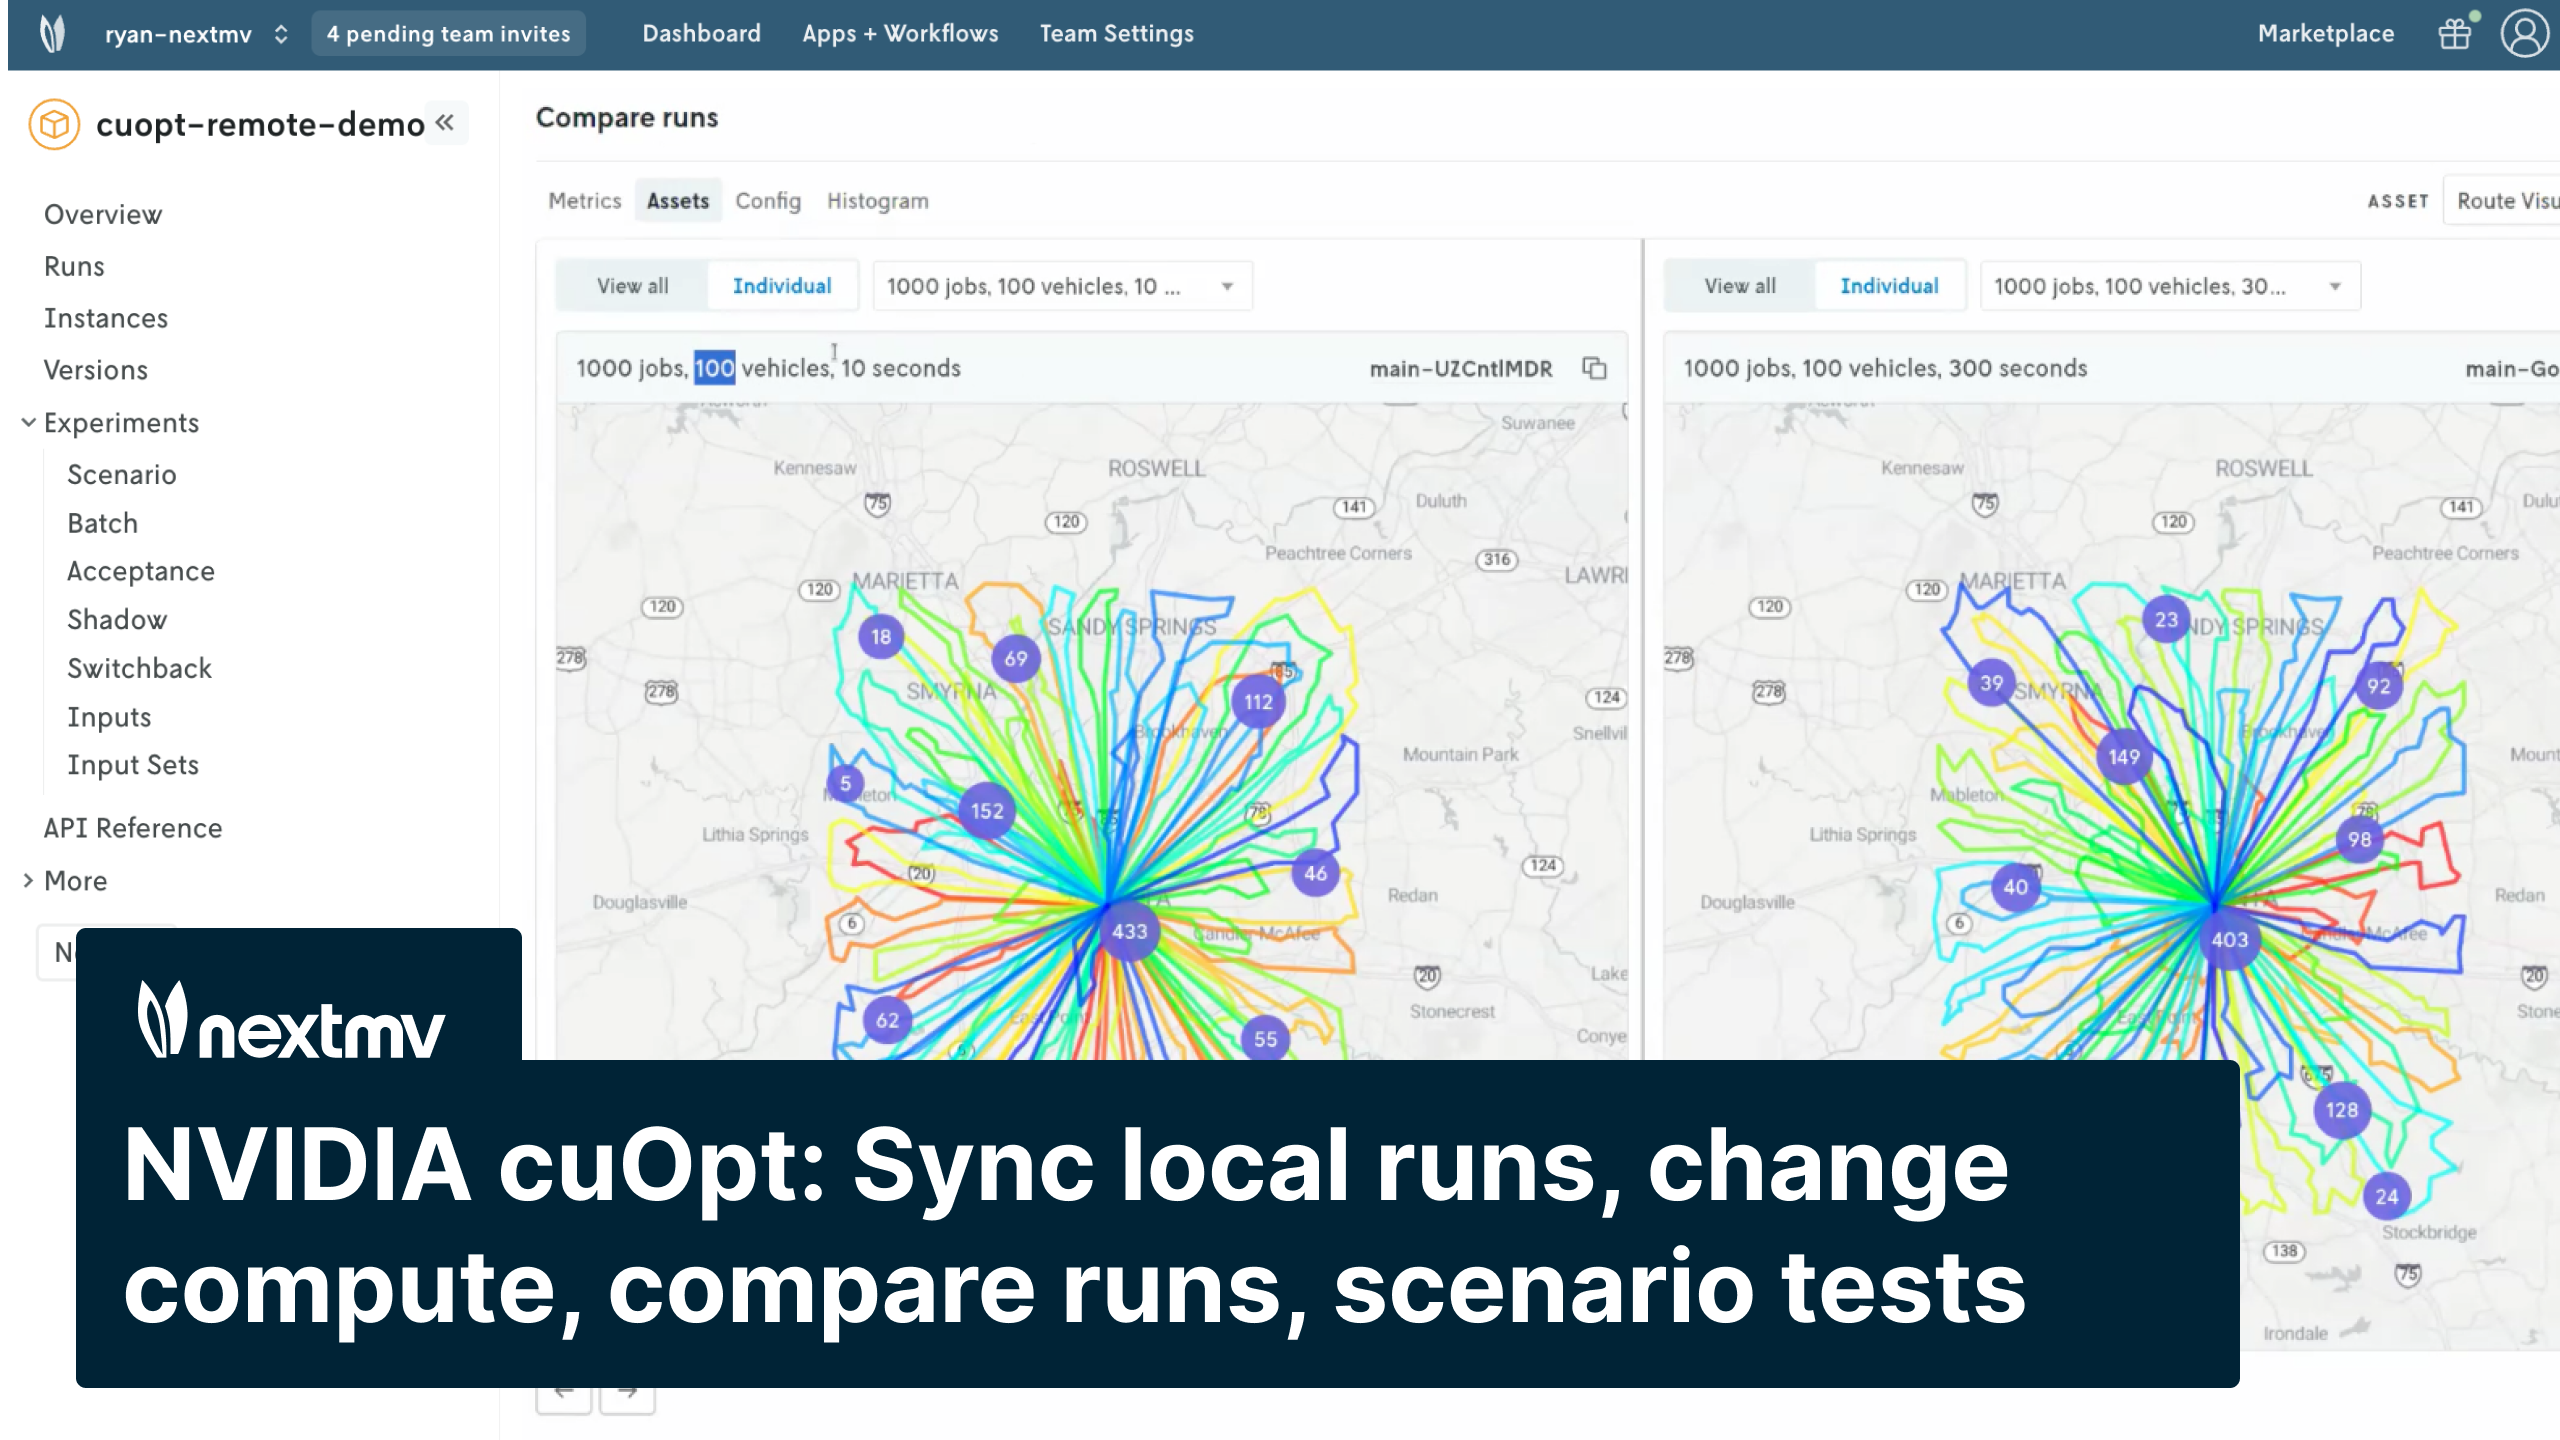Viewport: 2560px width, 1440px height.
Task: Switch right panel to View all
Action: click(1740, 286)
